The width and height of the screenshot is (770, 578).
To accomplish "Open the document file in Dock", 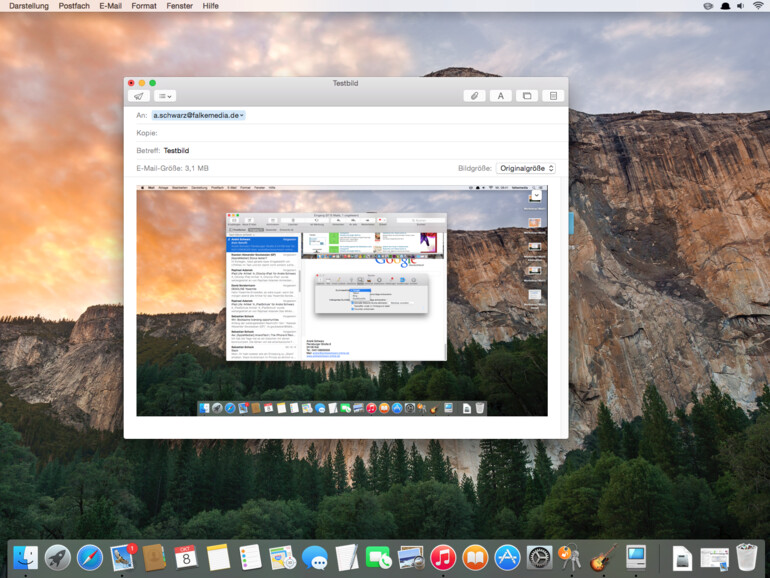I will [x=683, y=558].
